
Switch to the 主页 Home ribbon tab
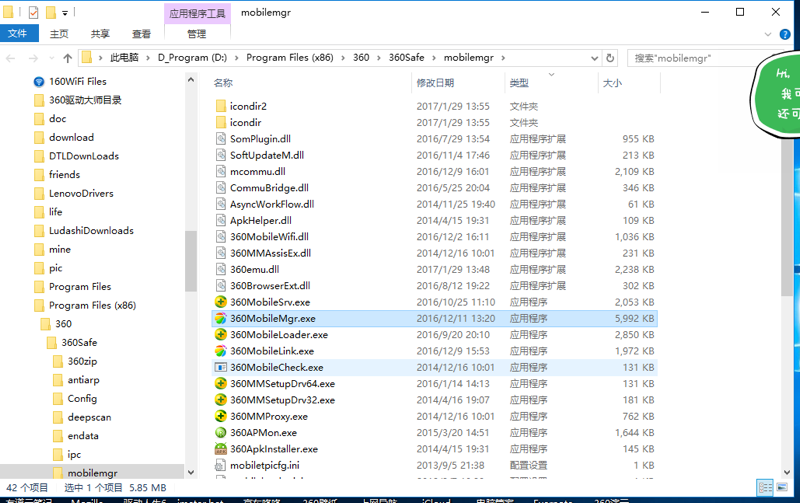pos(59,34)
